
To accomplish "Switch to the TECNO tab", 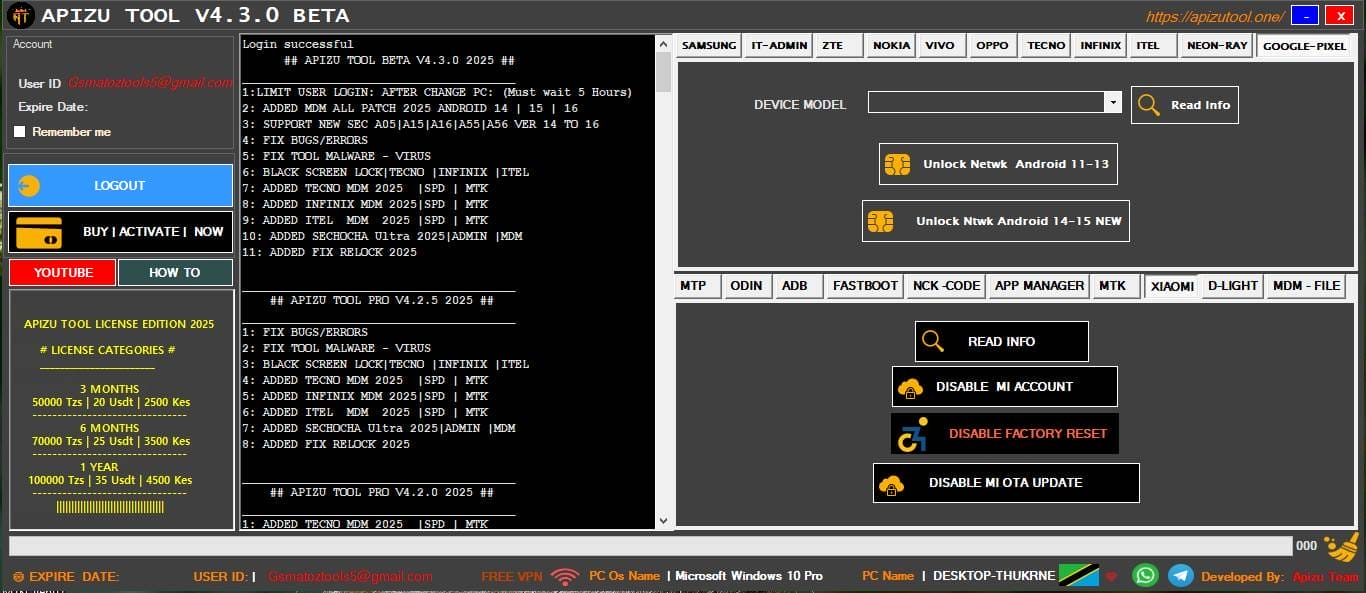I will 1046,46.
